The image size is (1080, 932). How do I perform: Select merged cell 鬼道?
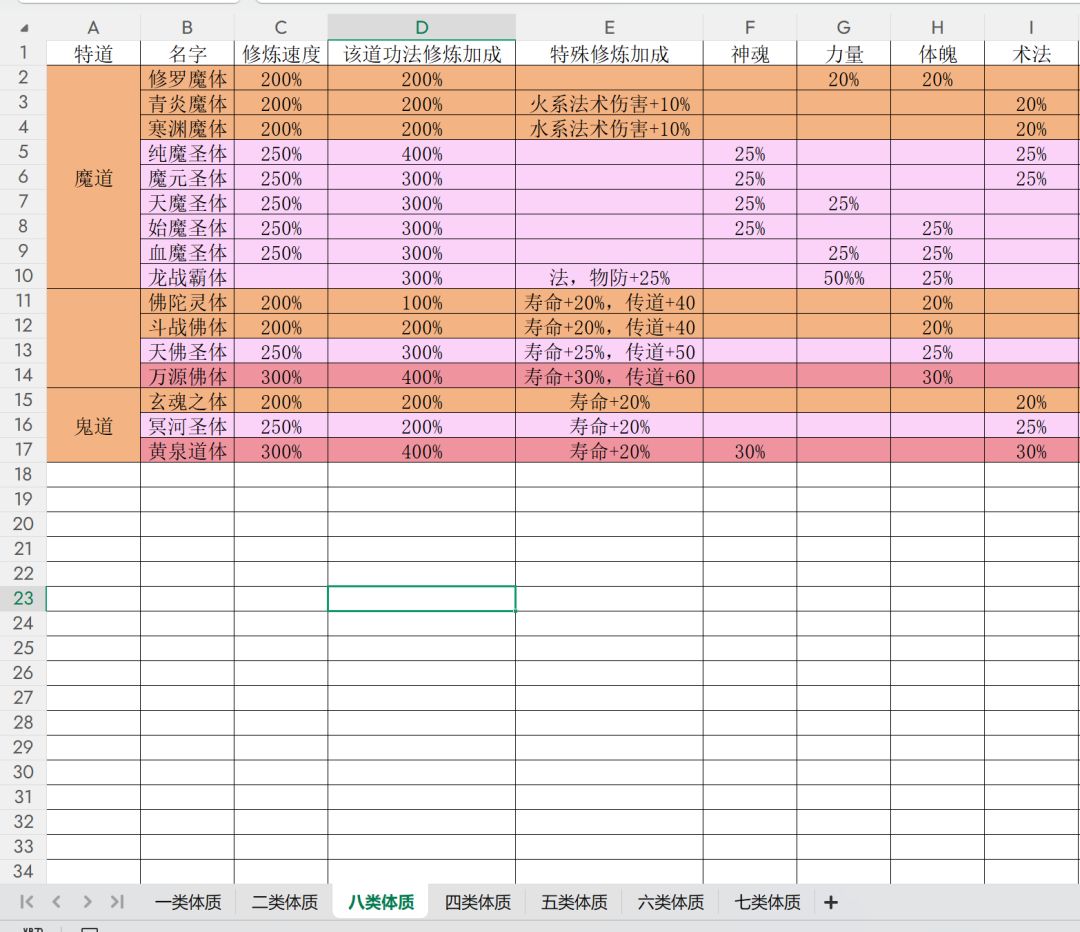94,426
